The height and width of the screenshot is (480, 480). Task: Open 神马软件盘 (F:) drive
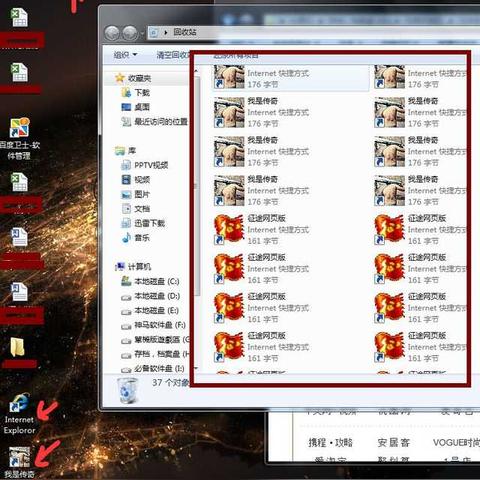[160, 325]
